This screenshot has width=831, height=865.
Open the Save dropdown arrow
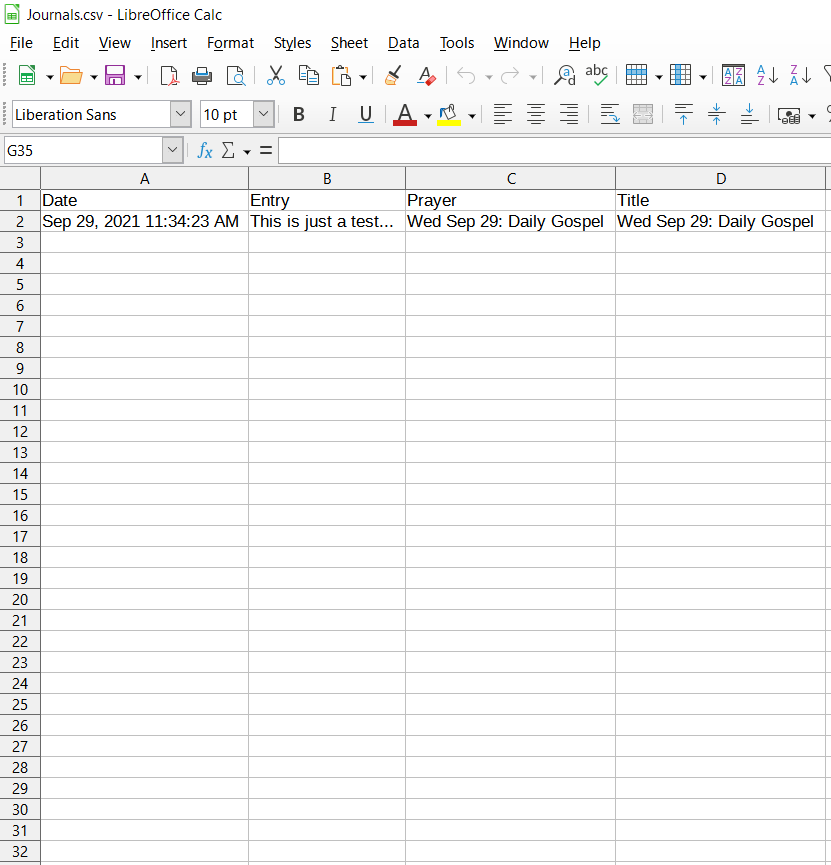(x=138, y=77)
